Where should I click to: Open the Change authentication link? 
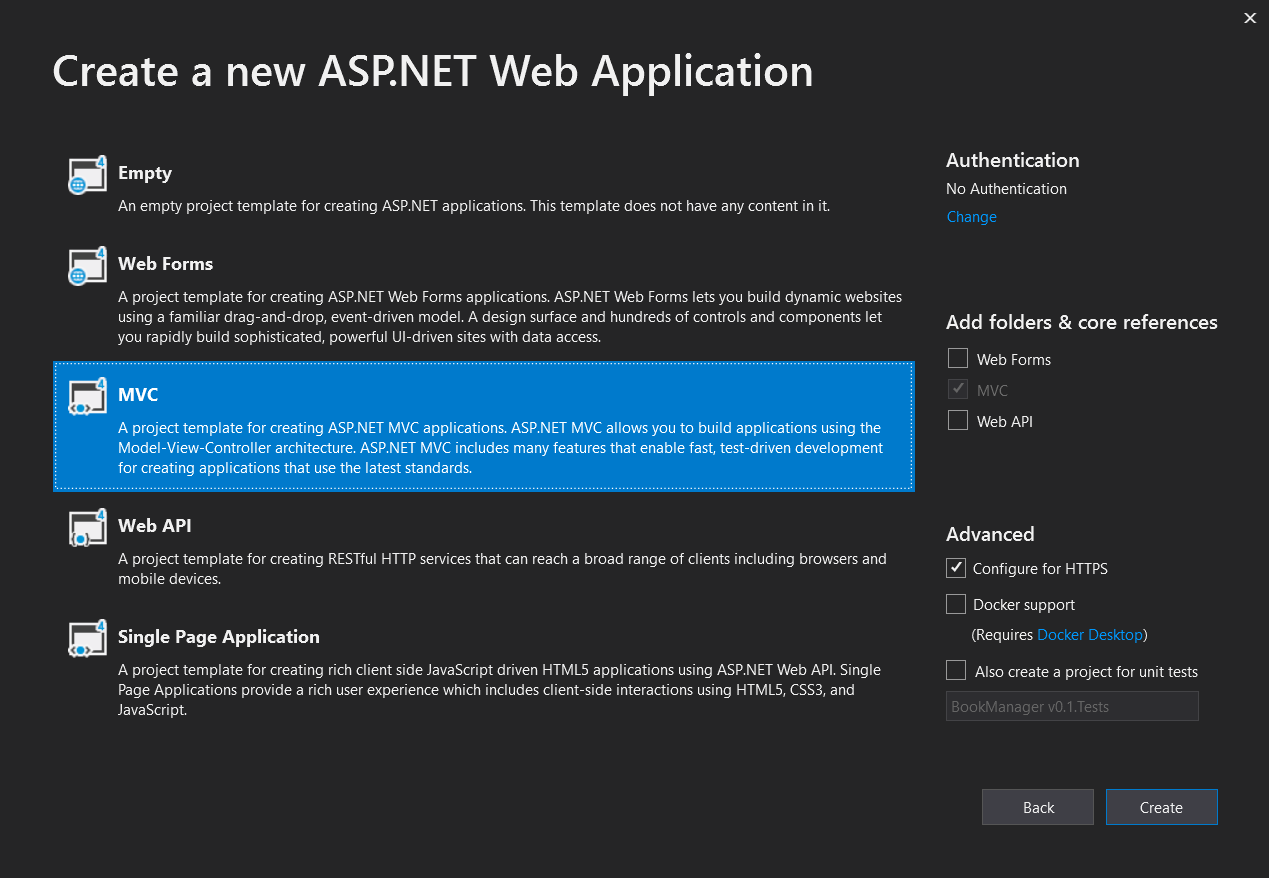971,217
